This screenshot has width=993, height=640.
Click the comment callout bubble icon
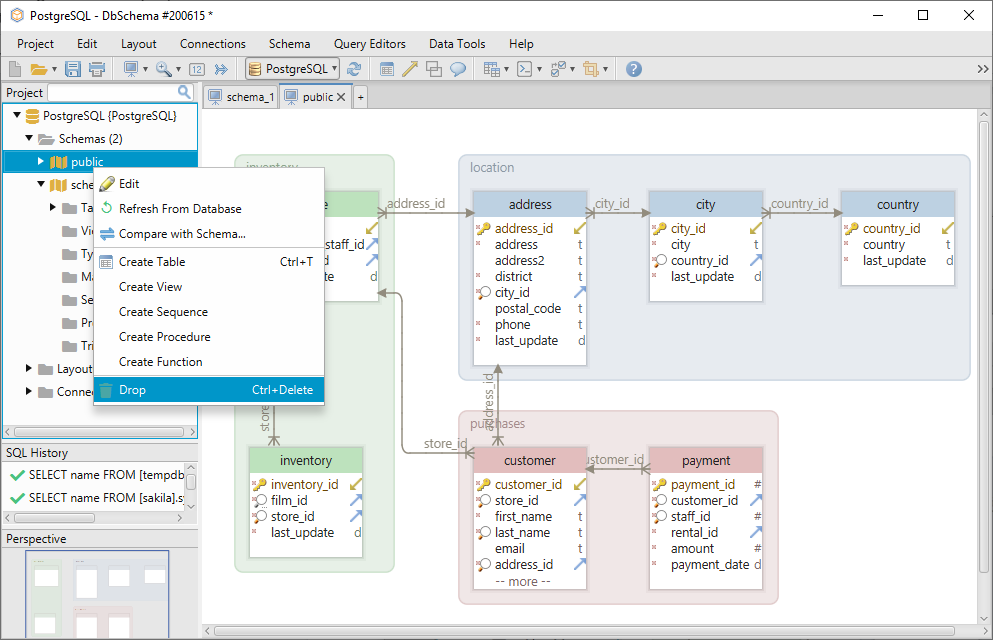[x=458, y=69]
